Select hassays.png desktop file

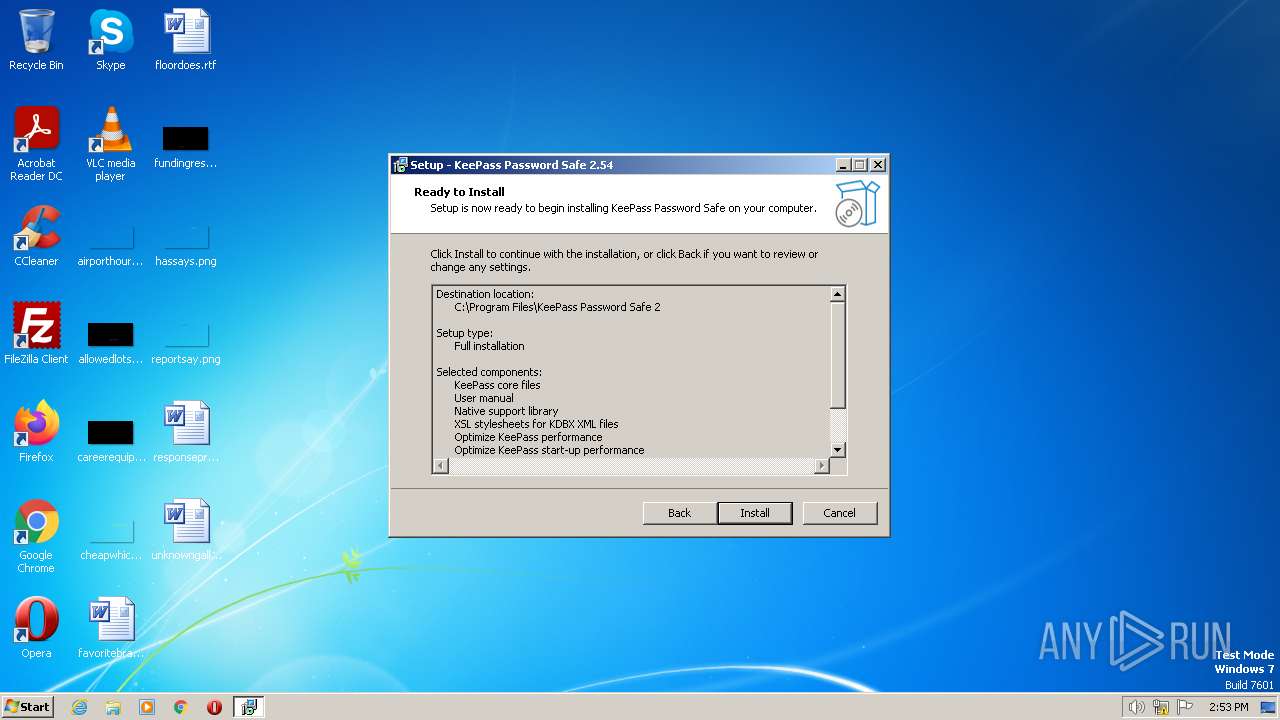(186, 245)
